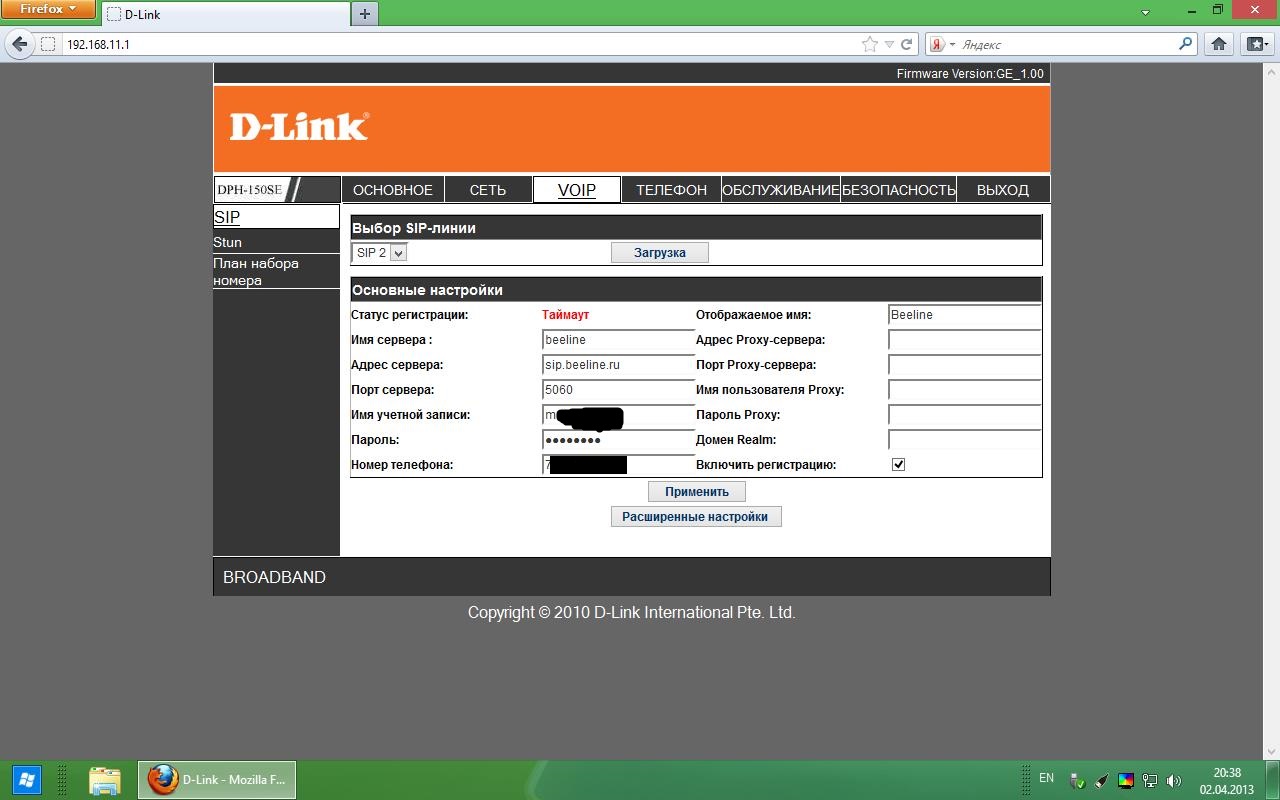1280x800 pixels.
Task: Select the D-Link browser tab
Action: [x=226, y=14]
